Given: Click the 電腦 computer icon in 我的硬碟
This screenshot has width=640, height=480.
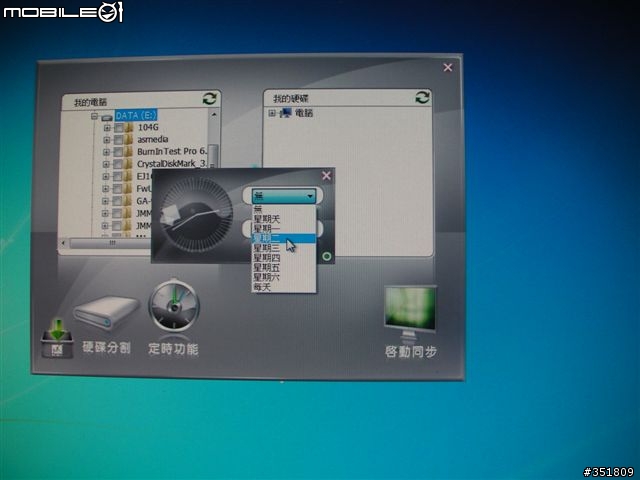Looking at the screenshot, I should 286,113.
